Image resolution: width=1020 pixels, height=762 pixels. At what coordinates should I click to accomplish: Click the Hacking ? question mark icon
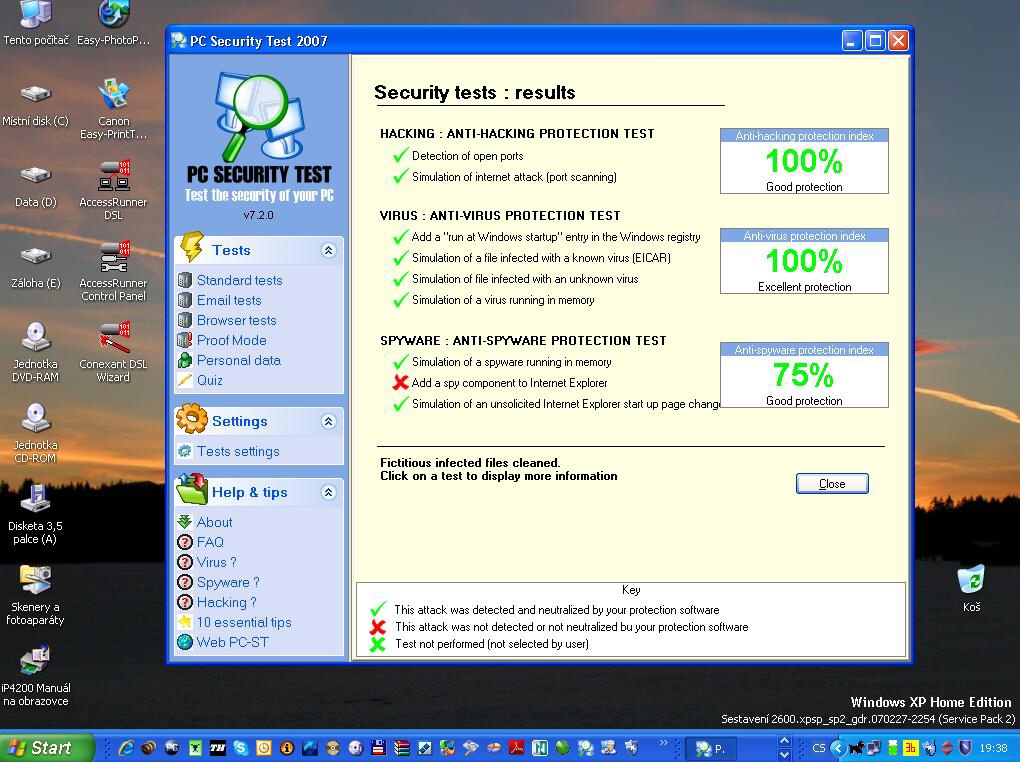pos(185,603)
